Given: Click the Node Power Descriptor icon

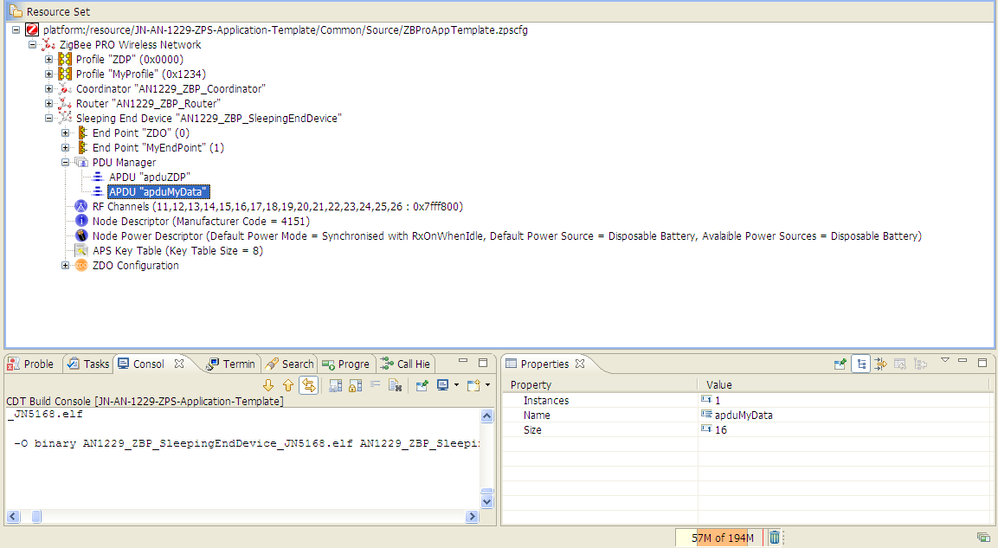Looking at the screenshot, I should 81,235.
